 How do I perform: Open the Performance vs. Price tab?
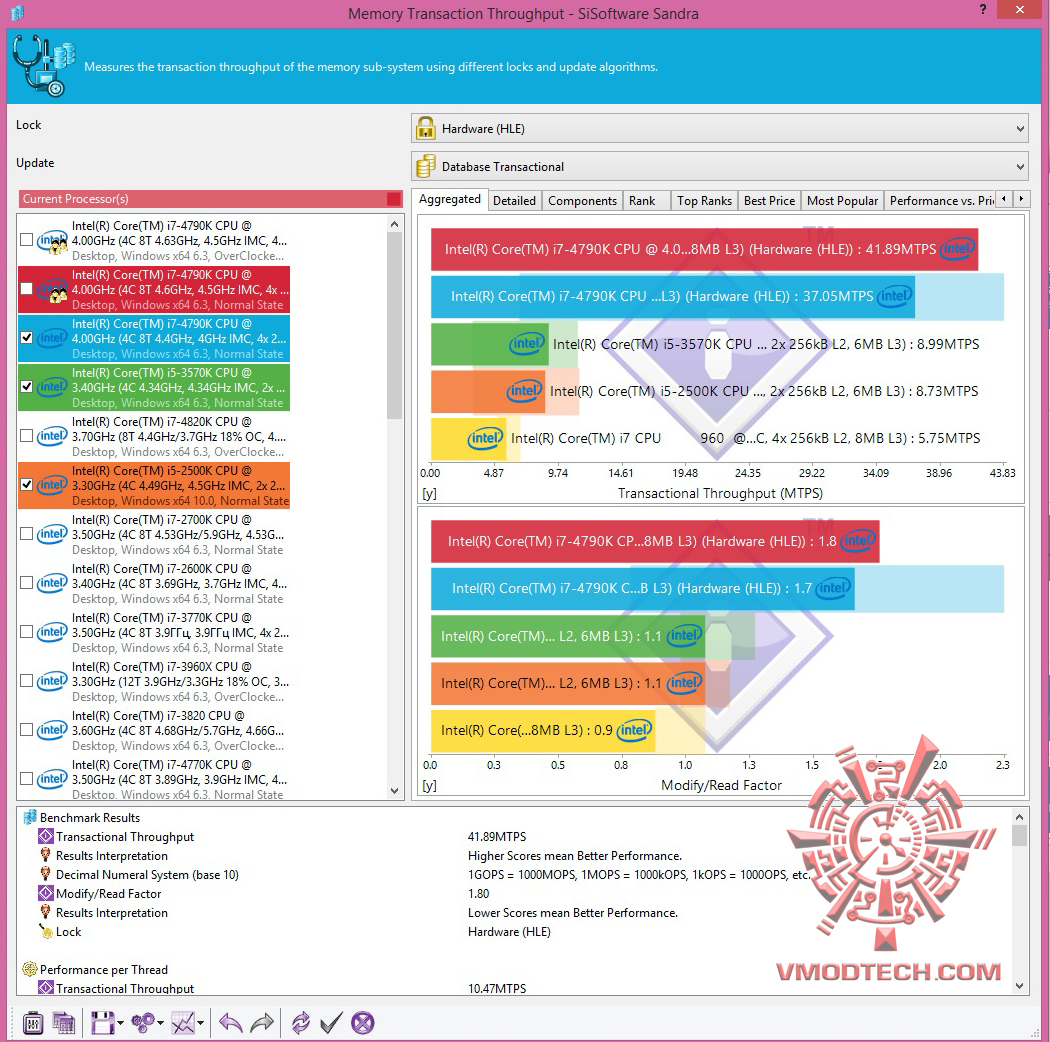click(940, 201)
